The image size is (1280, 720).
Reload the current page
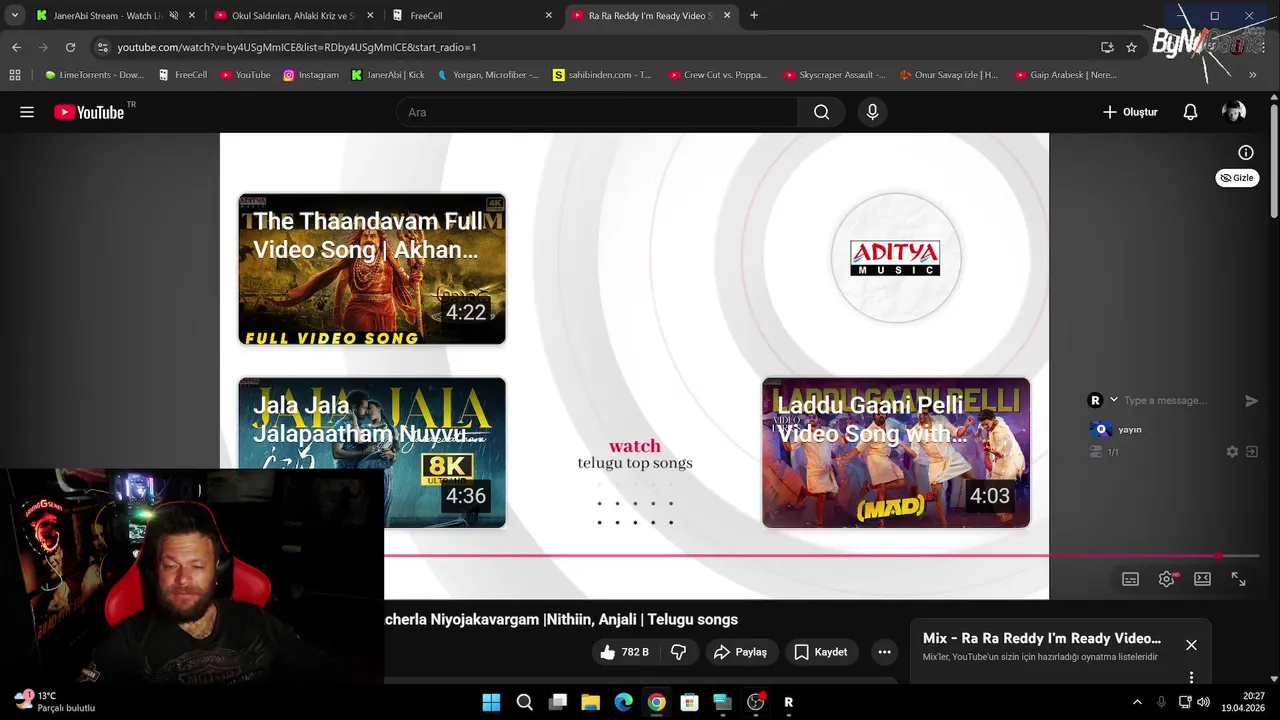point(70,47)
